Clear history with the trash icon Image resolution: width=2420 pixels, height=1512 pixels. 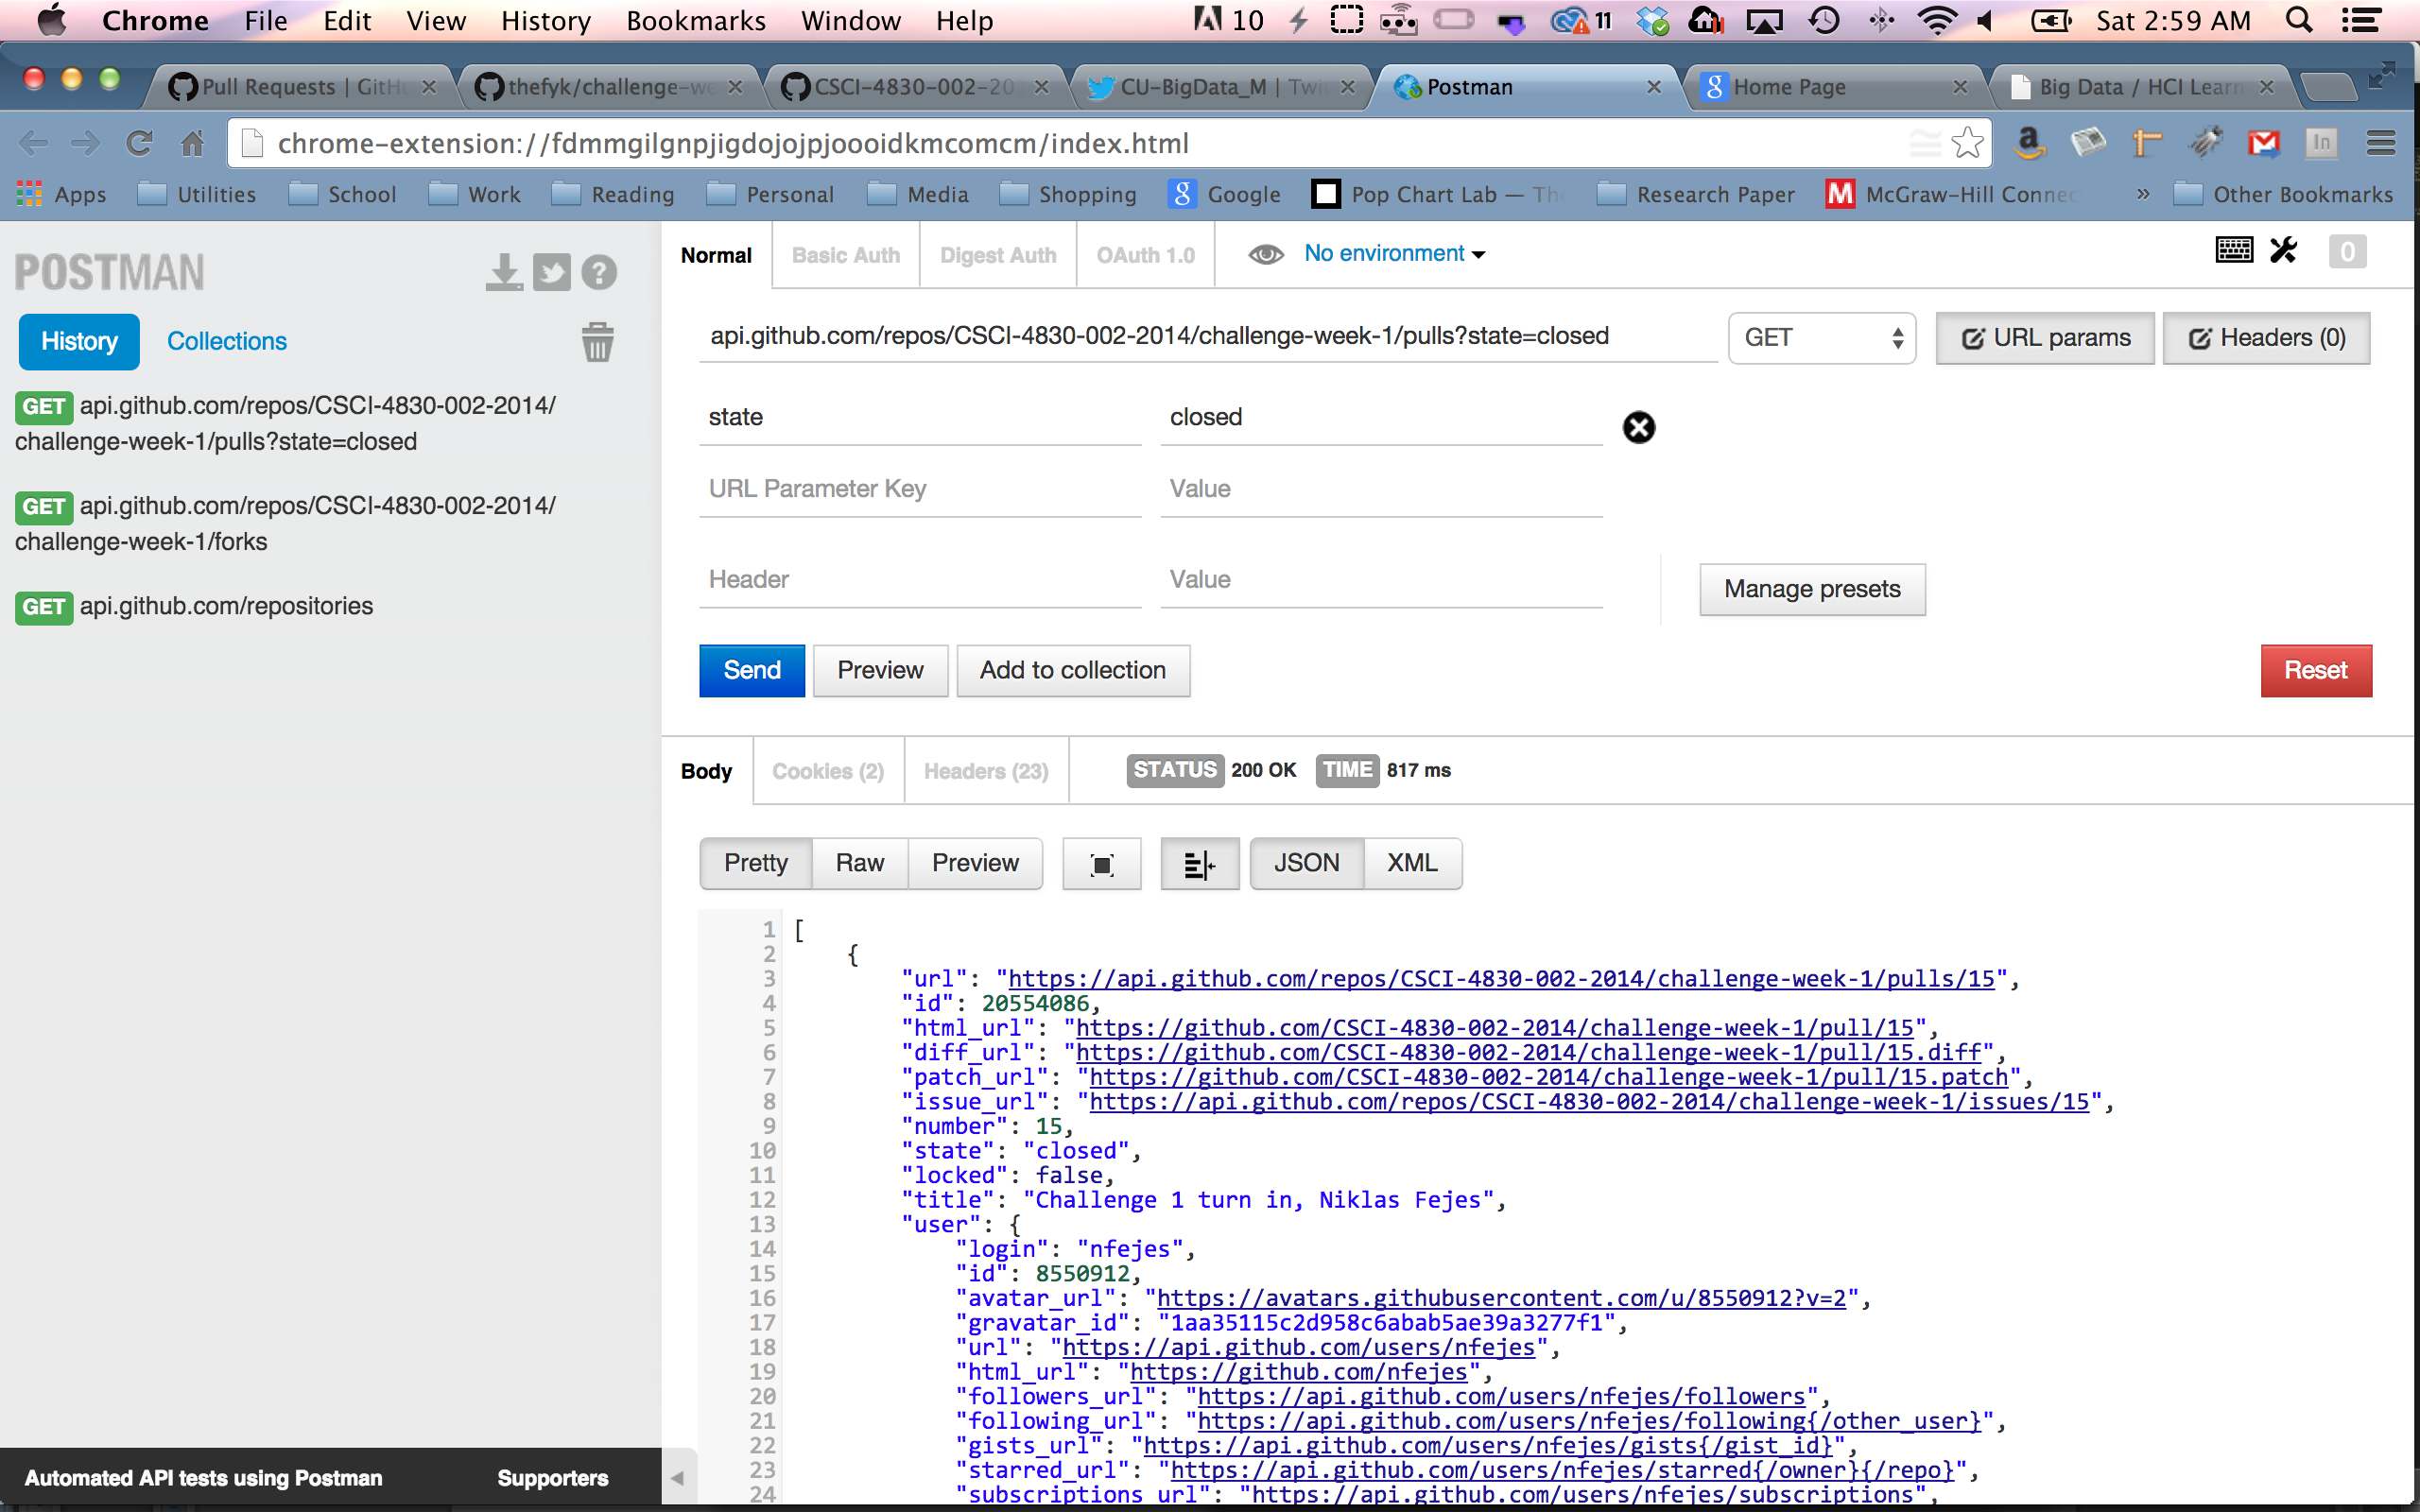(597, 342)
